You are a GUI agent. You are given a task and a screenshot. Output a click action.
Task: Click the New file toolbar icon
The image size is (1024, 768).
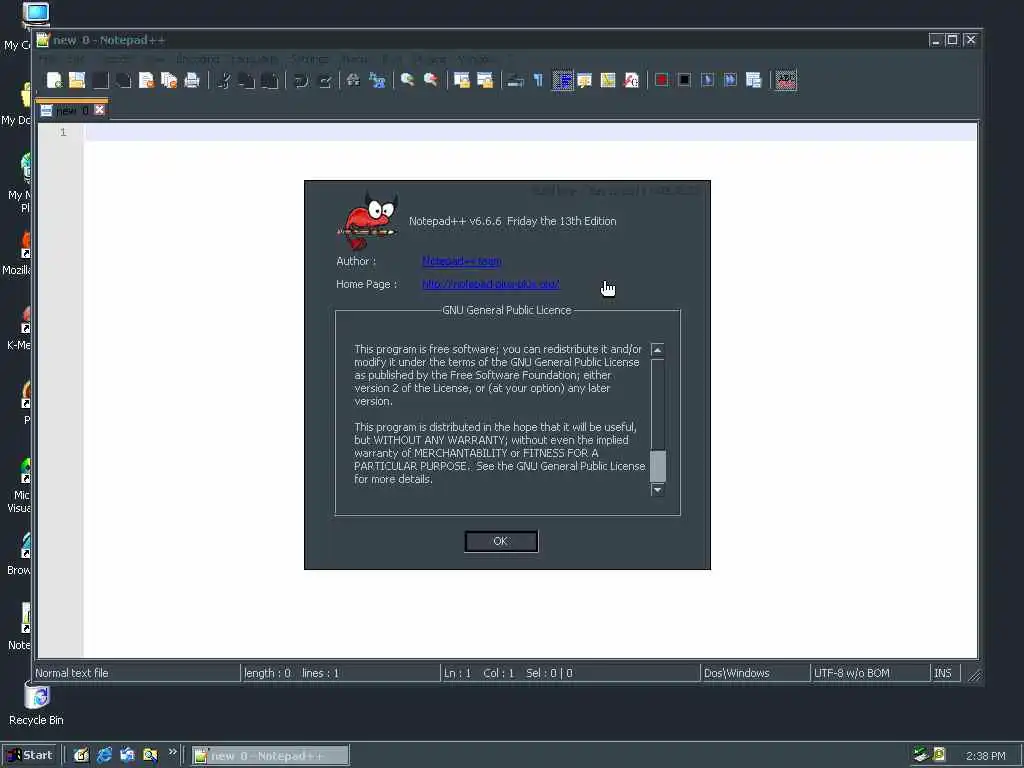pos(54,80)
